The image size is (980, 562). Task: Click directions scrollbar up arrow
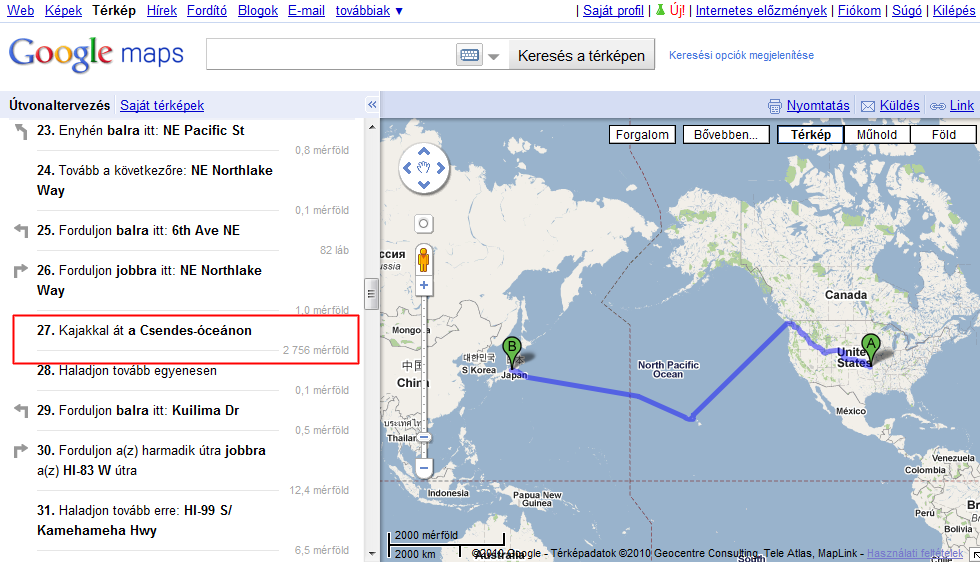pyautogui.click(x=372, y=127)
